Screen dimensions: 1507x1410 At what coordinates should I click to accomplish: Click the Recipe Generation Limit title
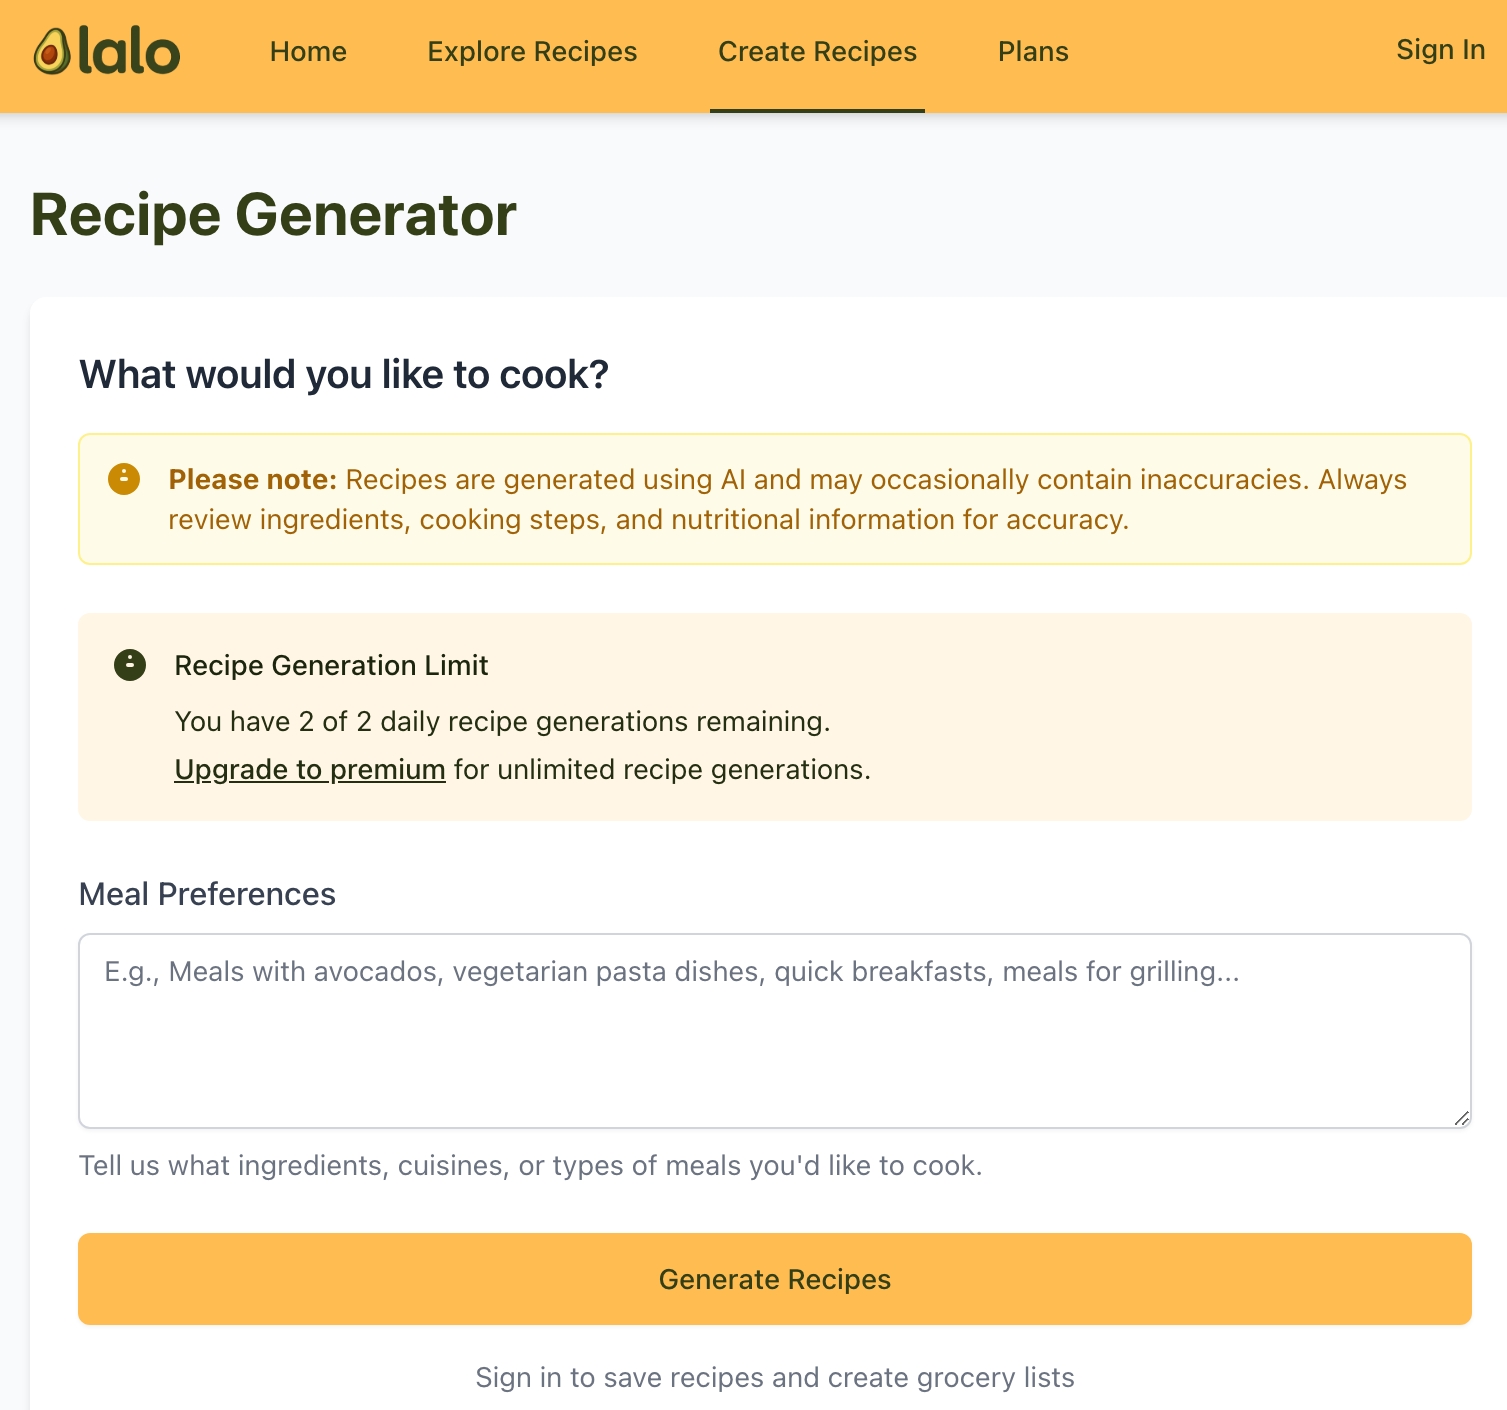click(x=331, y=666)
